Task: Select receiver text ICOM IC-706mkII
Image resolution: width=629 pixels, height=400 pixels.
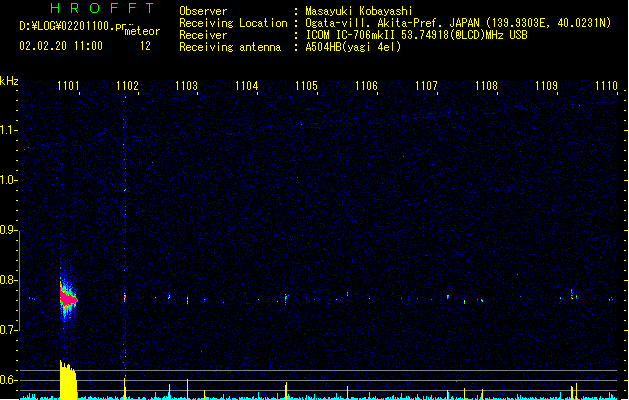Action: pyautogui.click(x=350, y=35)
